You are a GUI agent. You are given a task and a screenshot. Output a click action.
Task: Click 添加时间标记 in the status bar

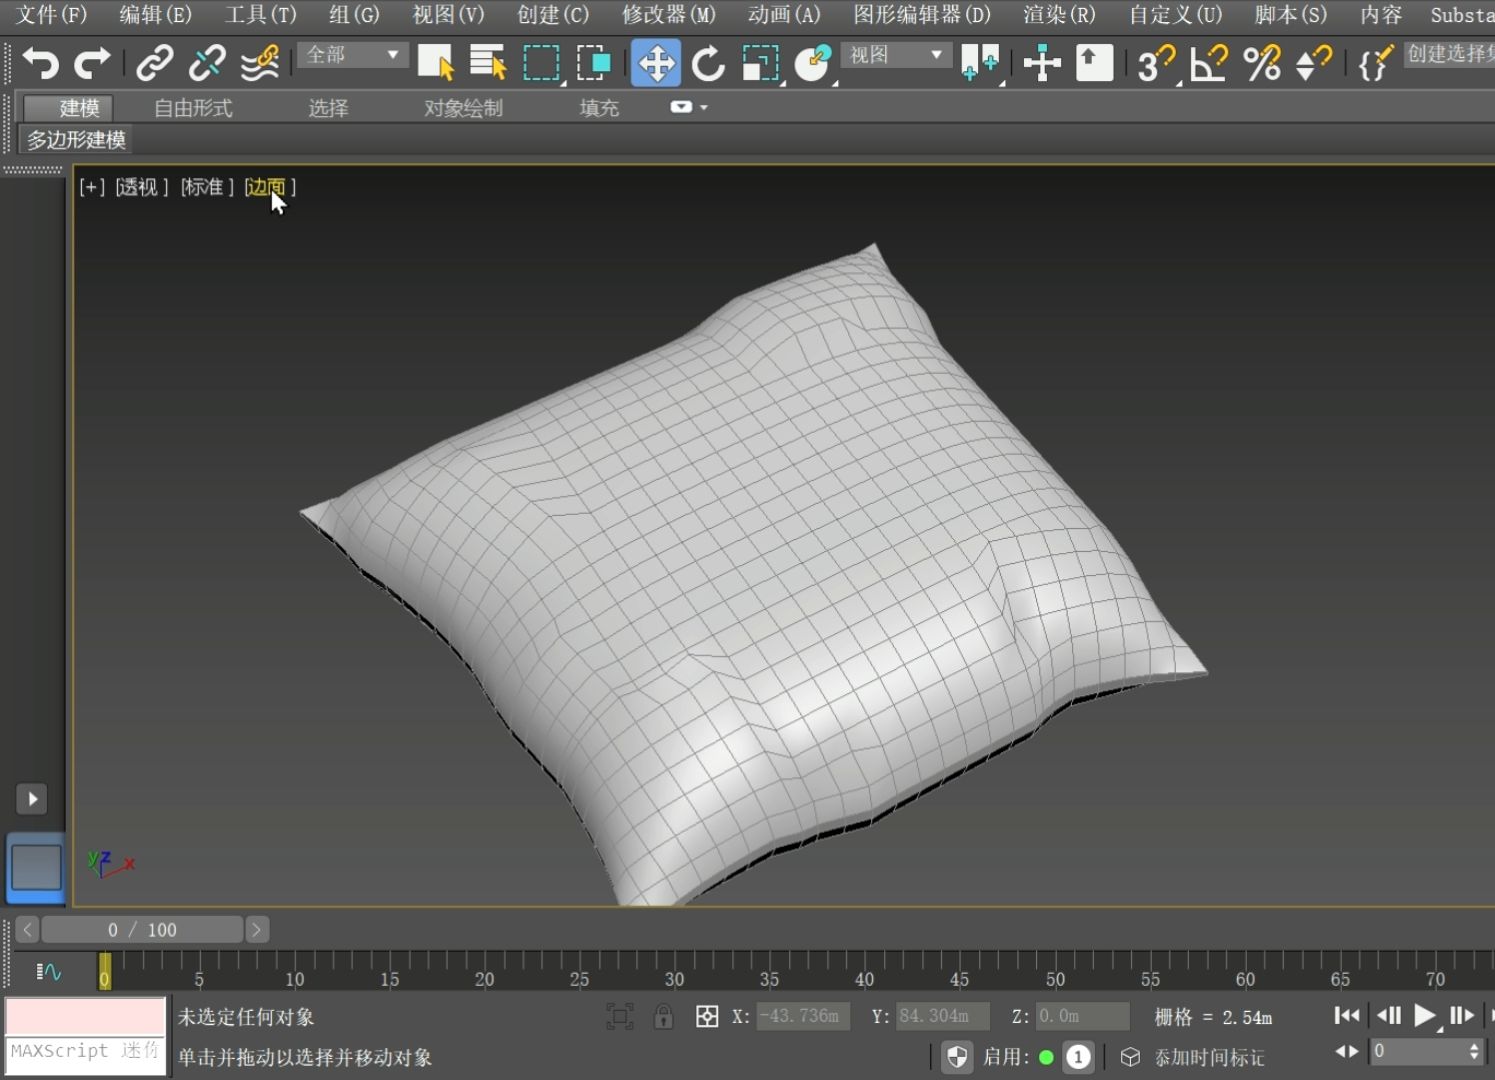1209,1057
